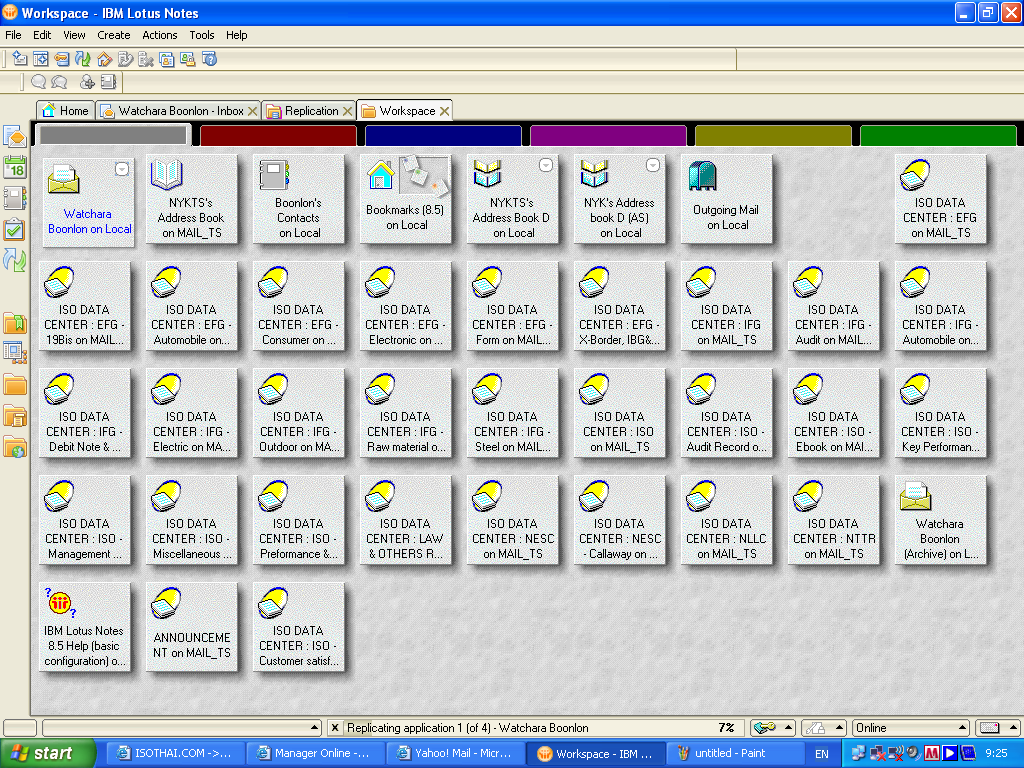Open ISO DATA CENTER : NLLC on MAIL_TS
The image size is (1024, 768).
[727, 520]
